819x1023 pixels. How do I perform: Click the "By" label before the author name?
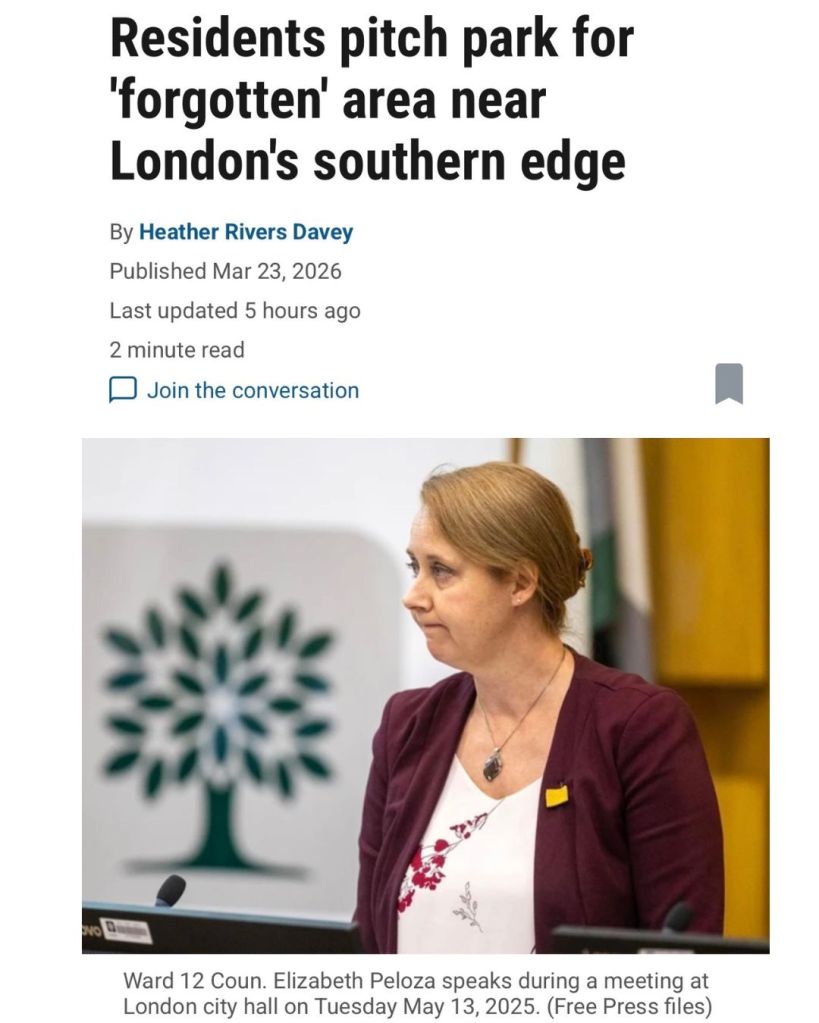[x=121, y=232]
